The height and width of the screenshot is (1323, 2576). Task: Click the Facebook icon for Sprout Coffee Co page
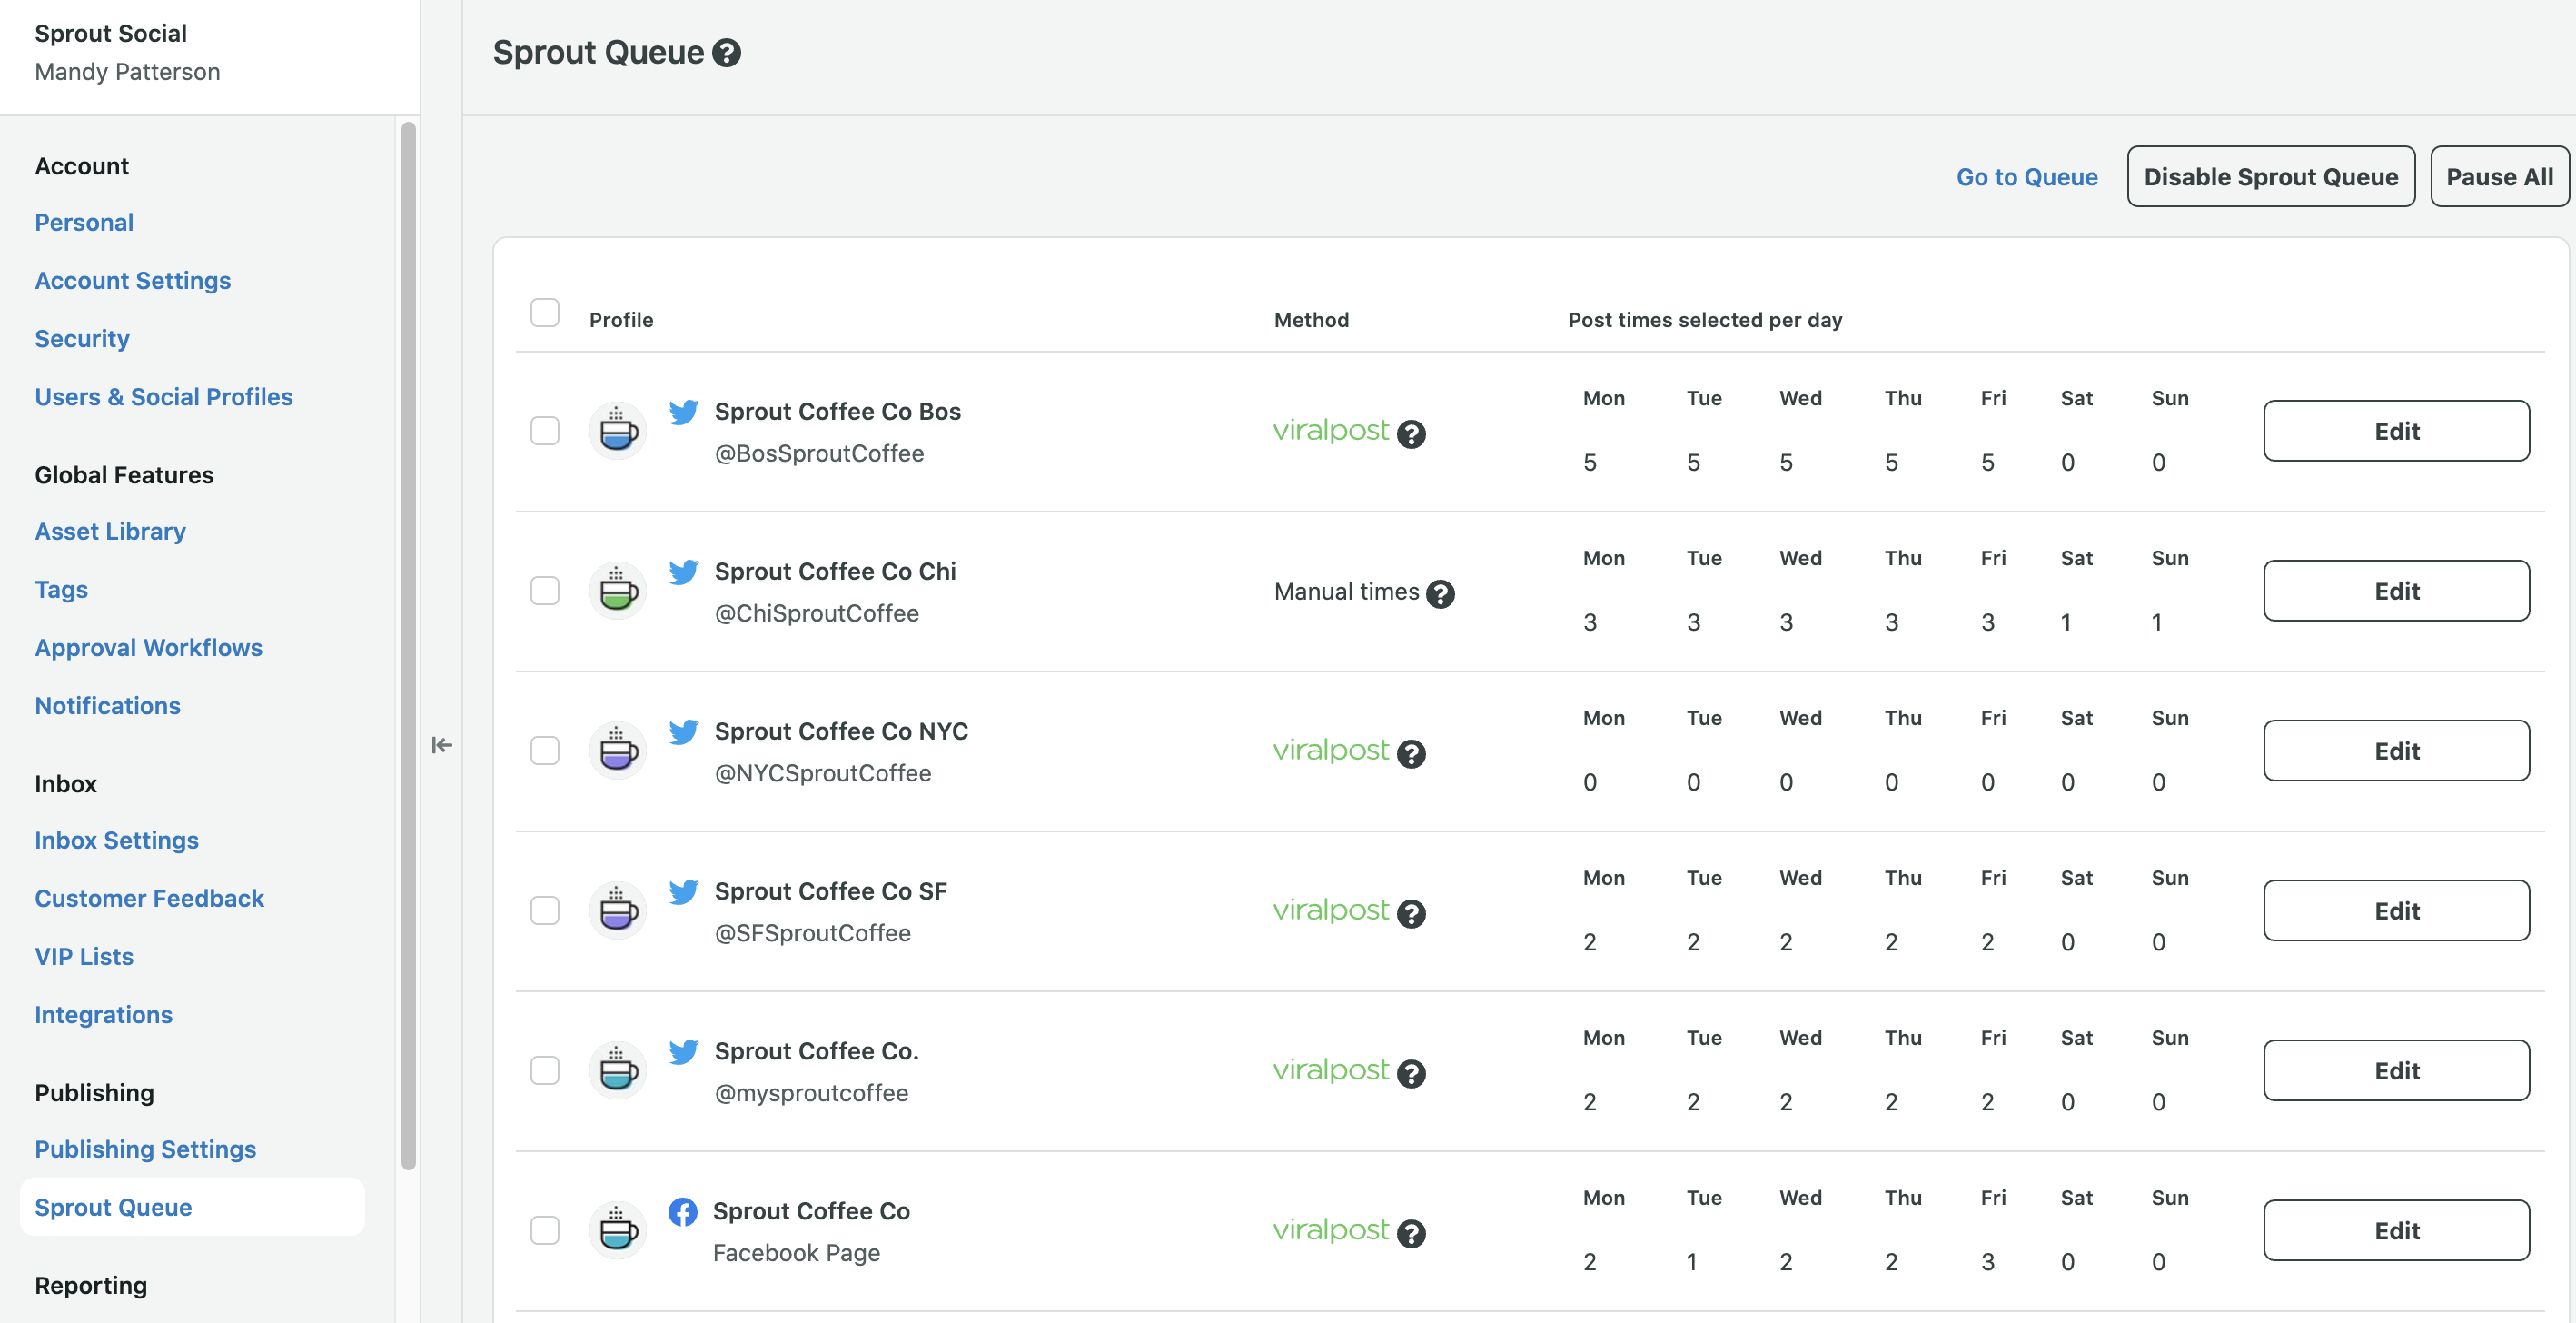point(683,1212)
